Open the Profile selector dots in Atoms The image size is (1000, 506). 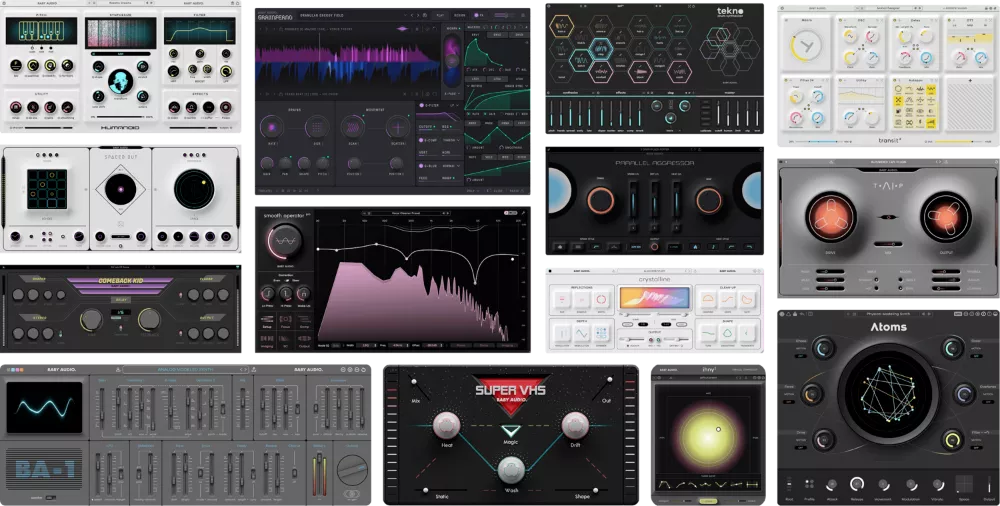(x=809, y=484)
